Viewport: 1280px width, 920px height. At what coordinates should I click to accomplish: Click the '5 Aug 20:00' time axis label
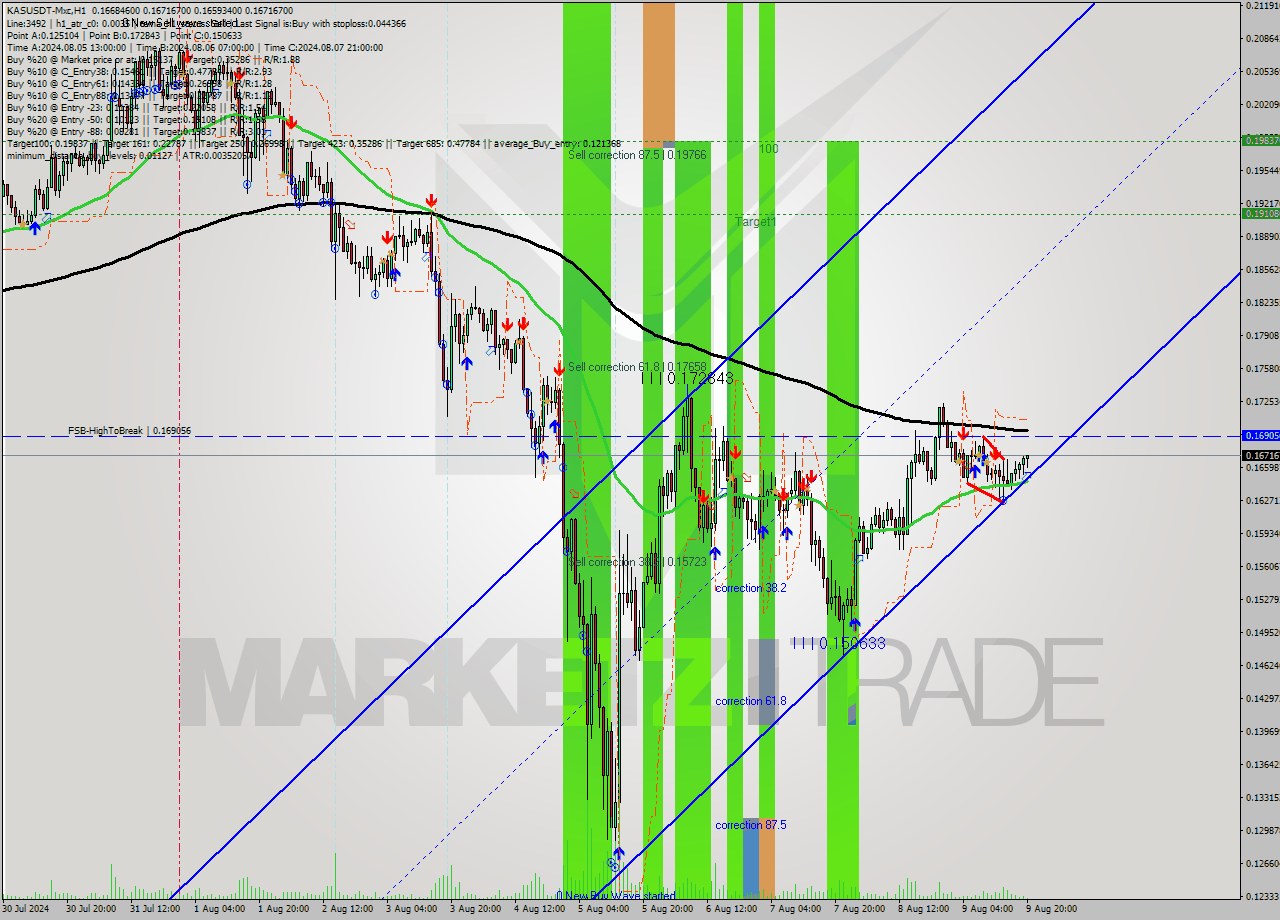[x=667, y=909]
